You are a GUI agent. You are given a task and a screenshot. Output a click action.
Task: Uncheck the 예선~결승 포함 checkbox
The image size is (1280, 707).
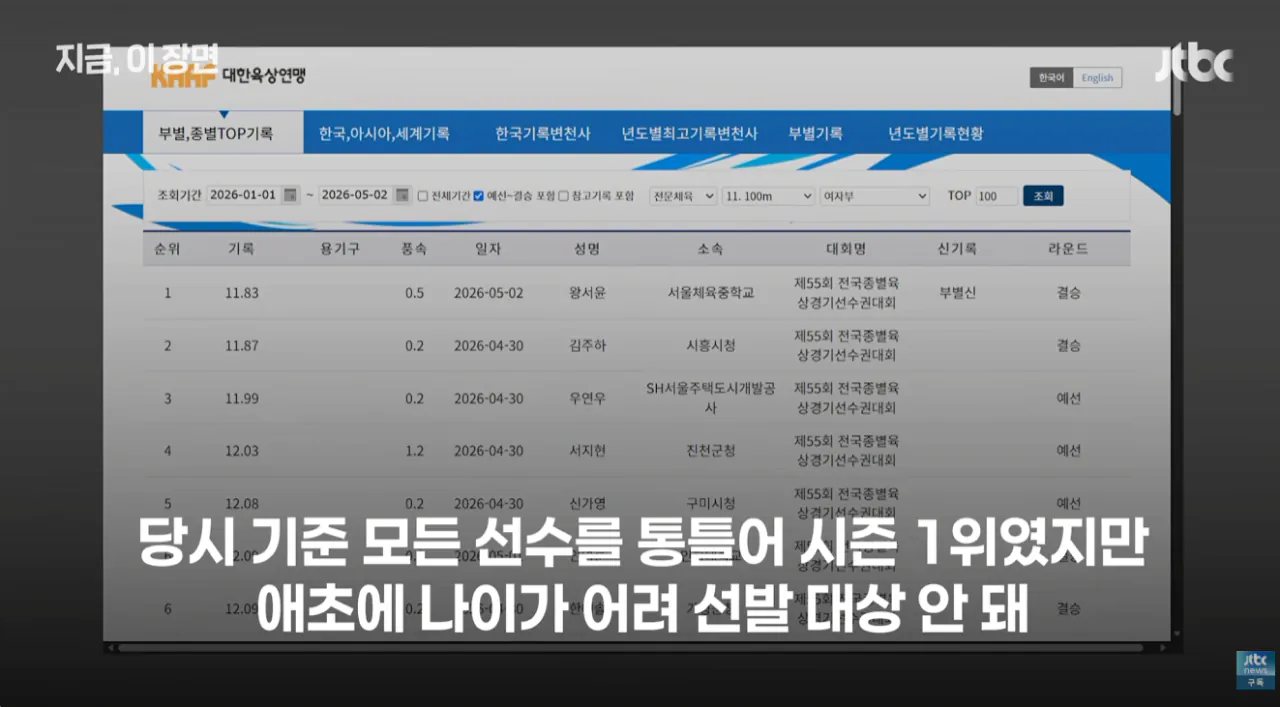[x=478, y=196]
